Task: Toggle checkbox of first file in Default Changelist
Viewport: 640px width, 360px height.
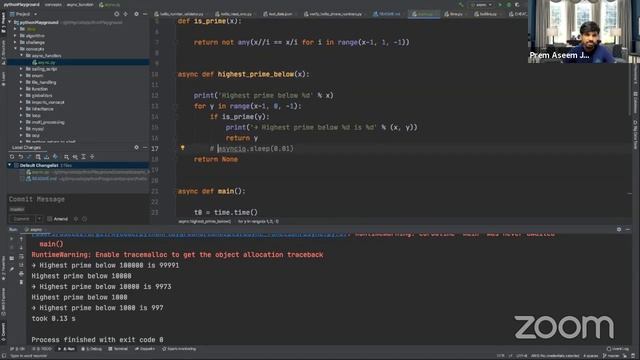Action: (22, 172)
